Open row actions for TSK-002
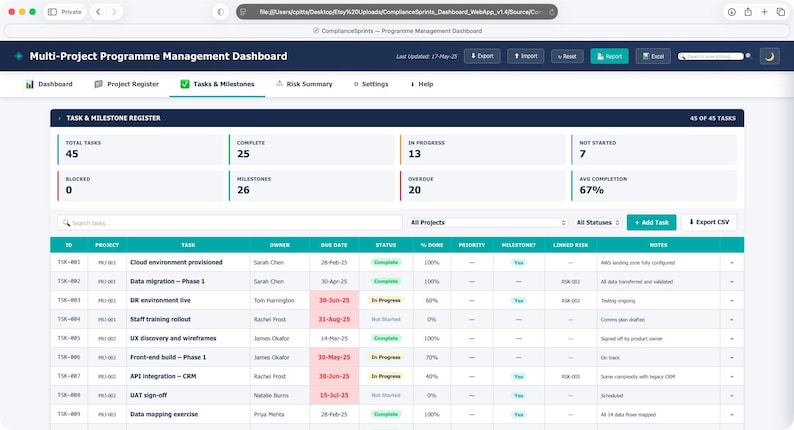794x430 pixels. click(x=732, y=282)
